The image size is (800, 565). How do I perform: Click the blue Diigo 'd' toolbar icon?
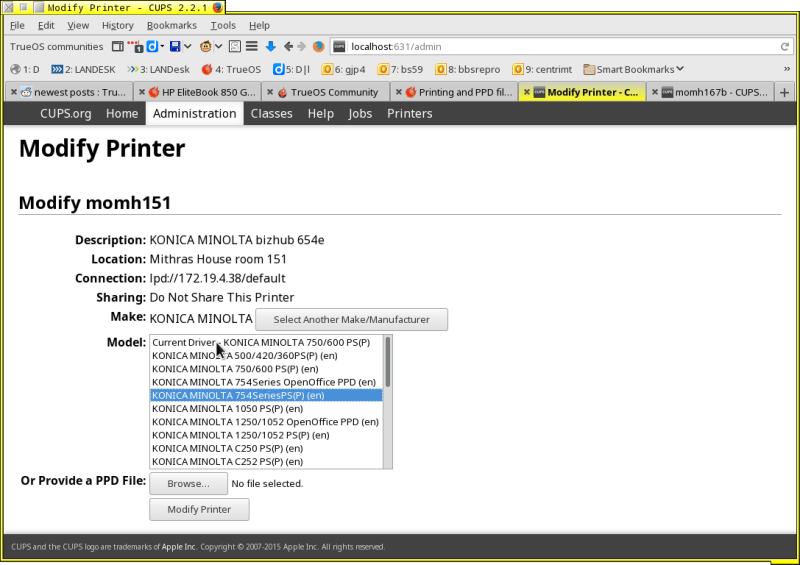(152, 46)
